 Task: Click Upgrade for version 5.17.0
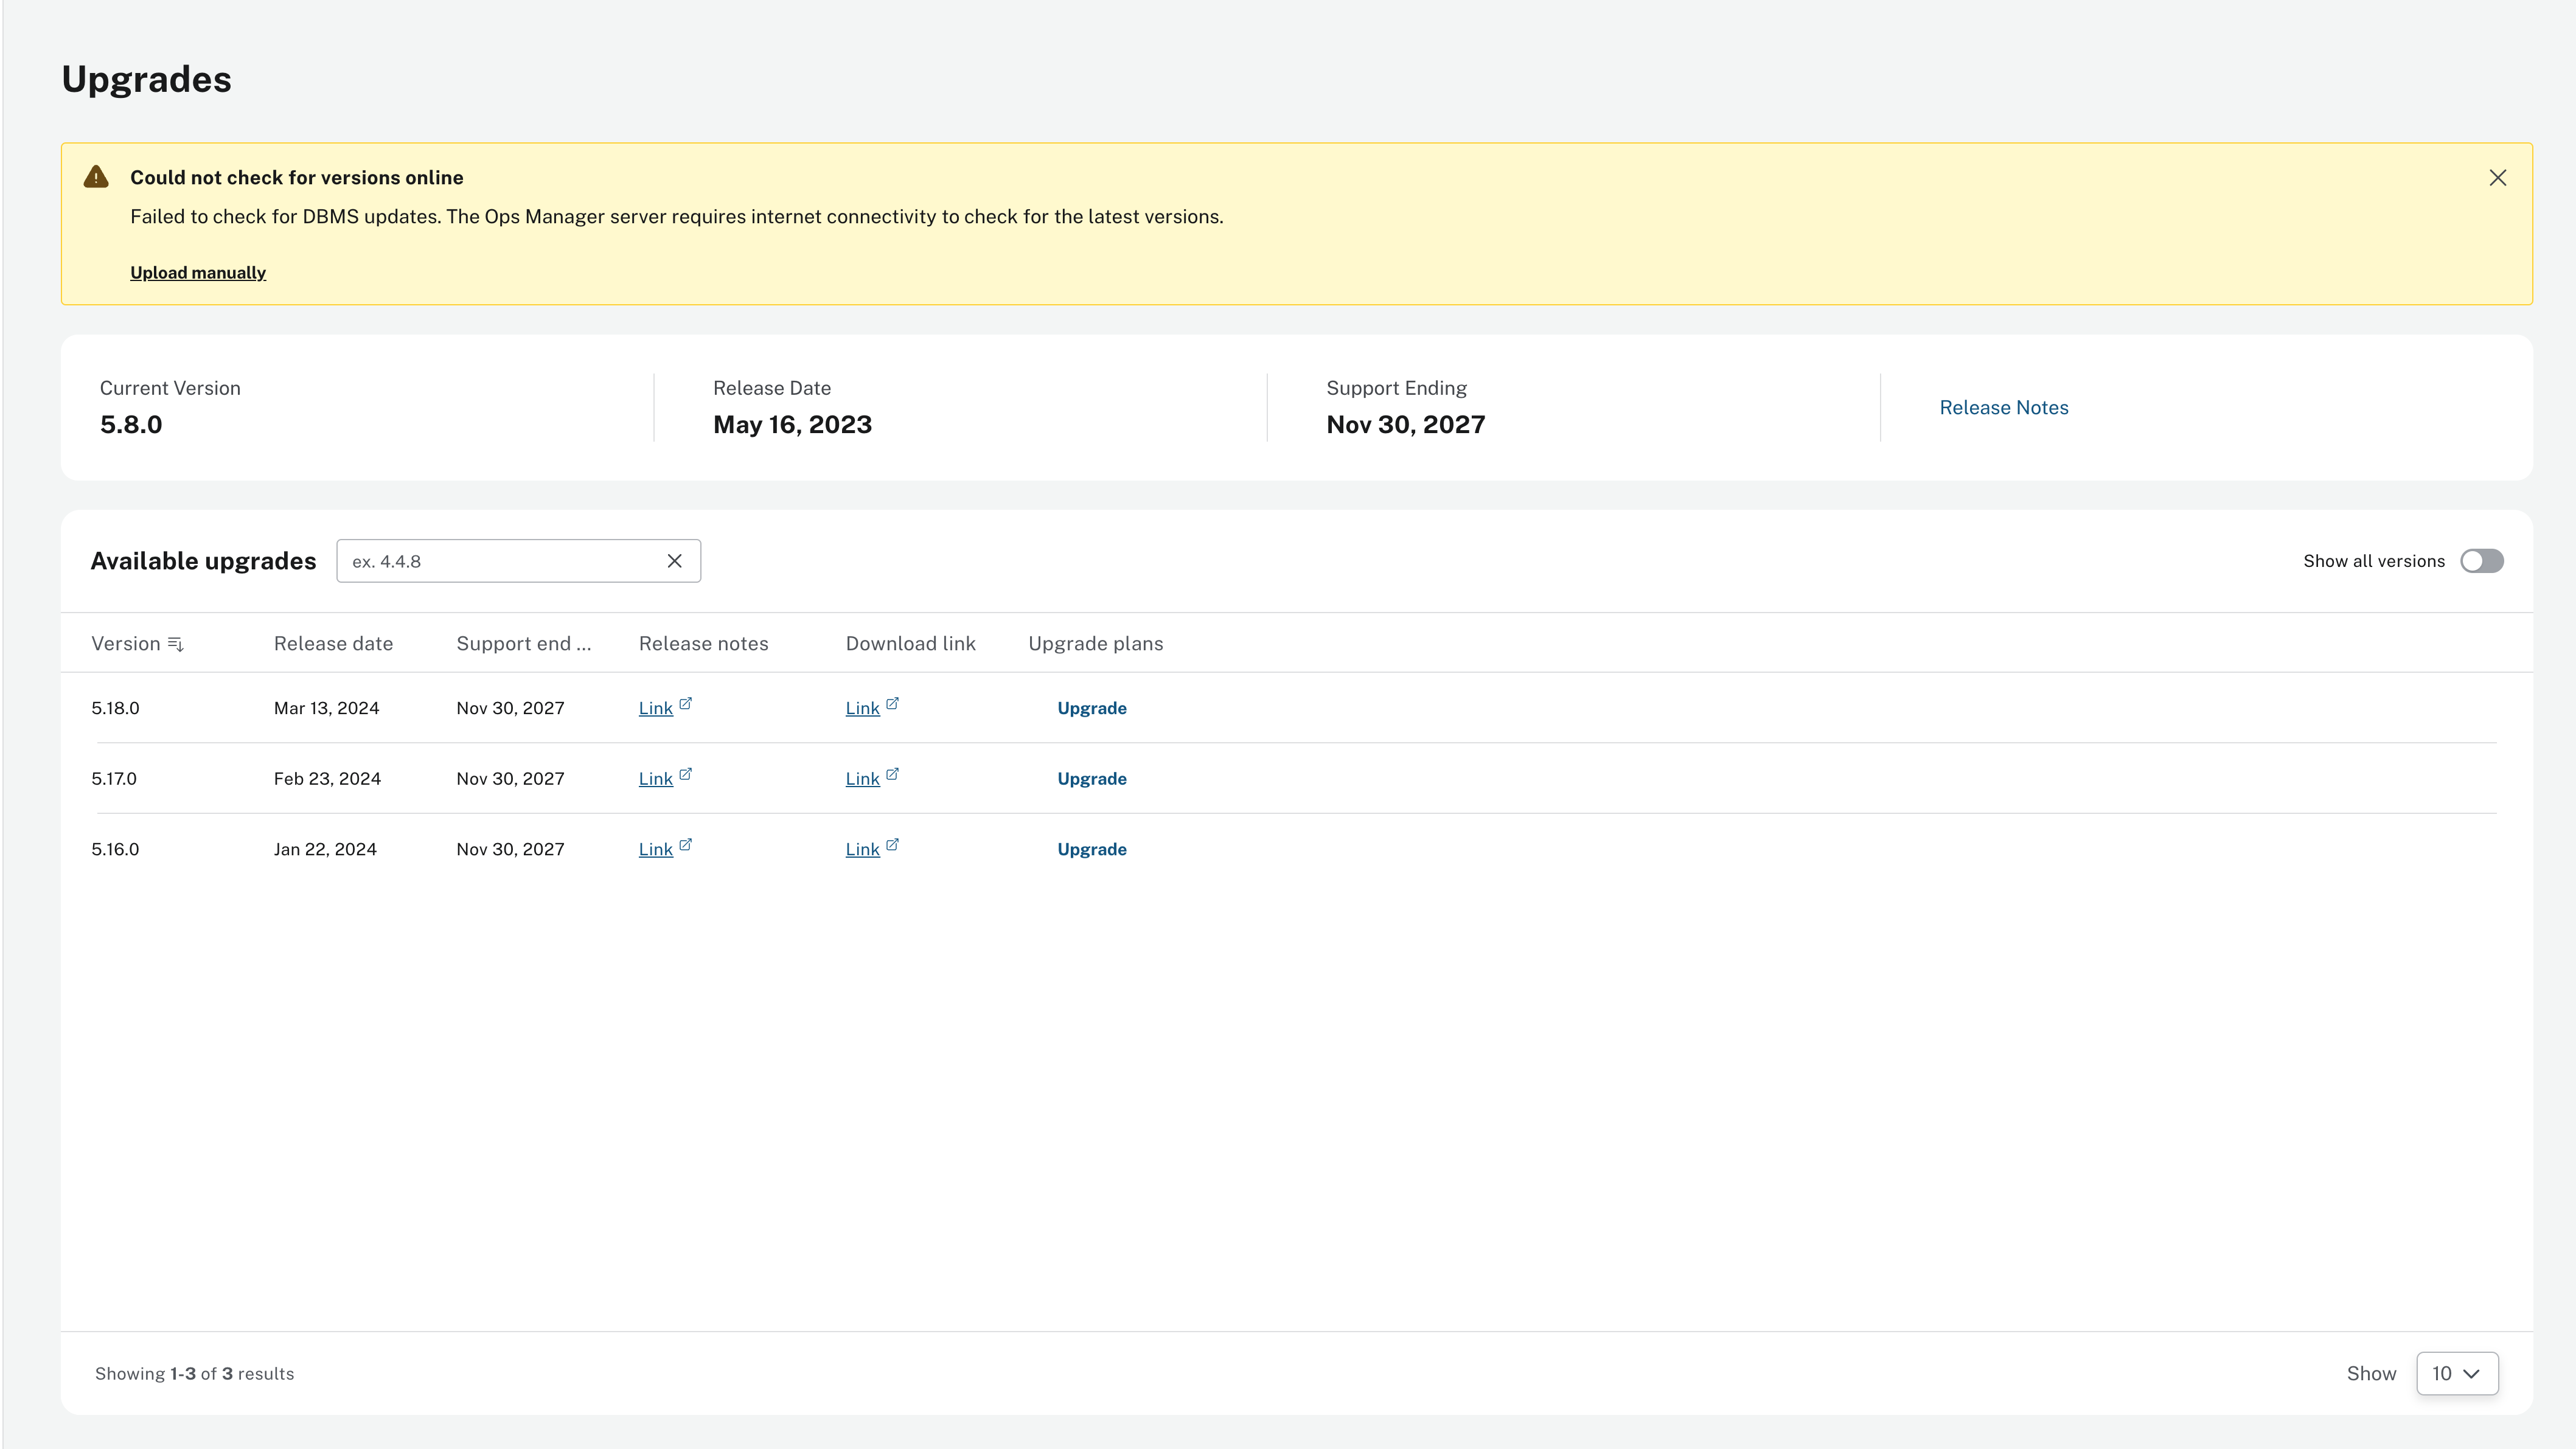1092,779
